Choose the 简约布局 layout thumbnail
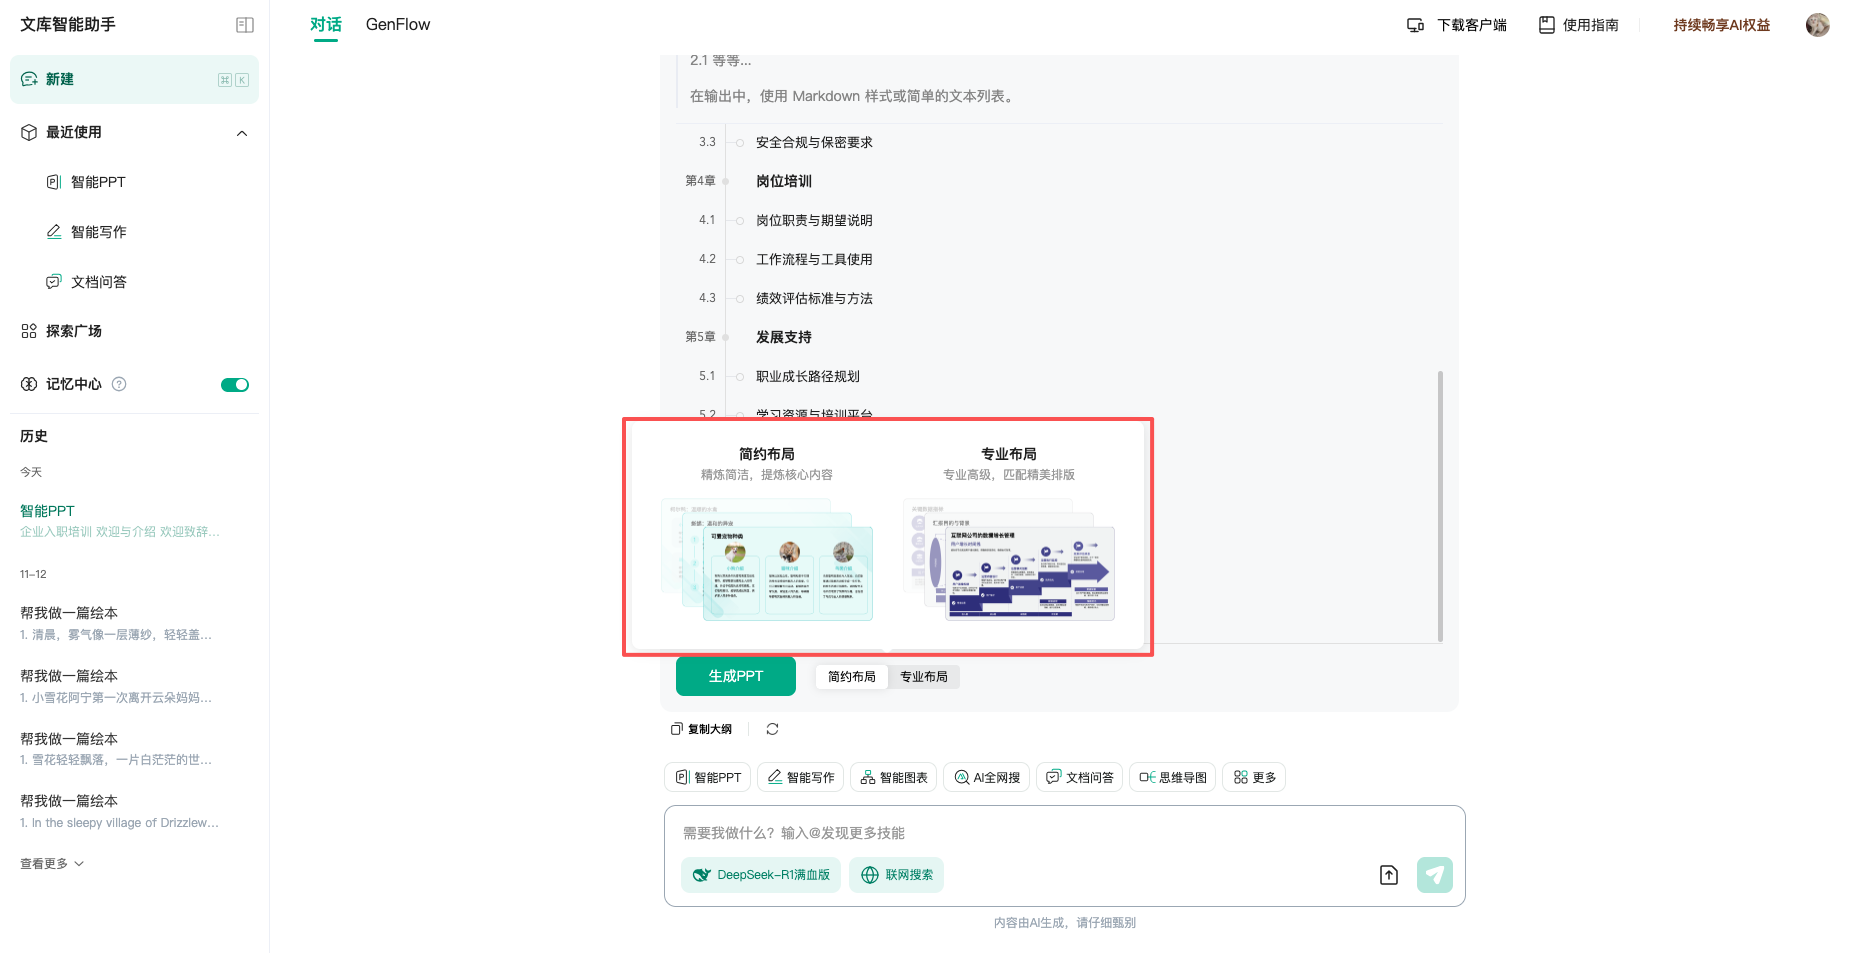 pos(767,560)
